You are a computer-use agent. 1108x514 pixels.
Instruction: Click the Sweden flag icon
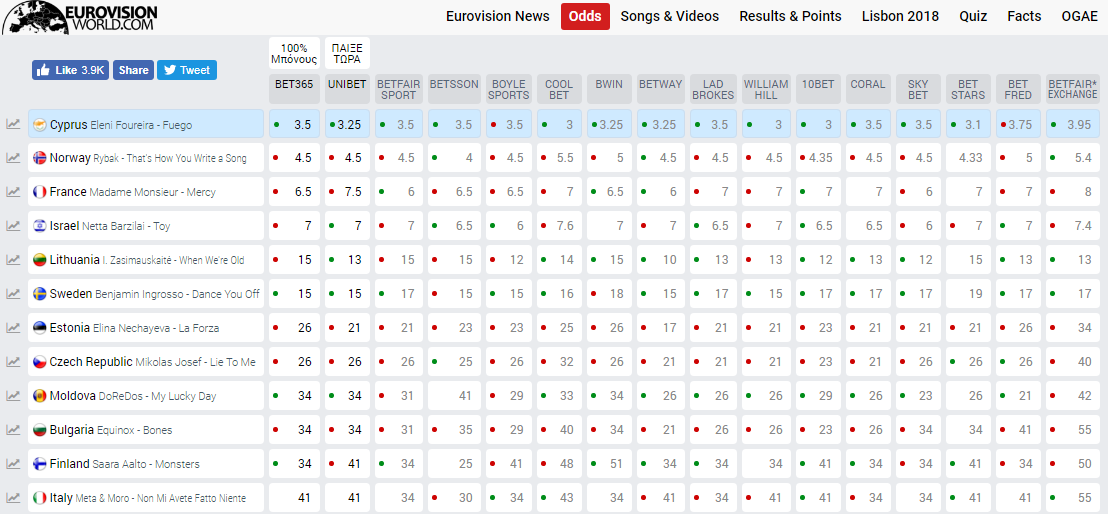tap(40, 294)
